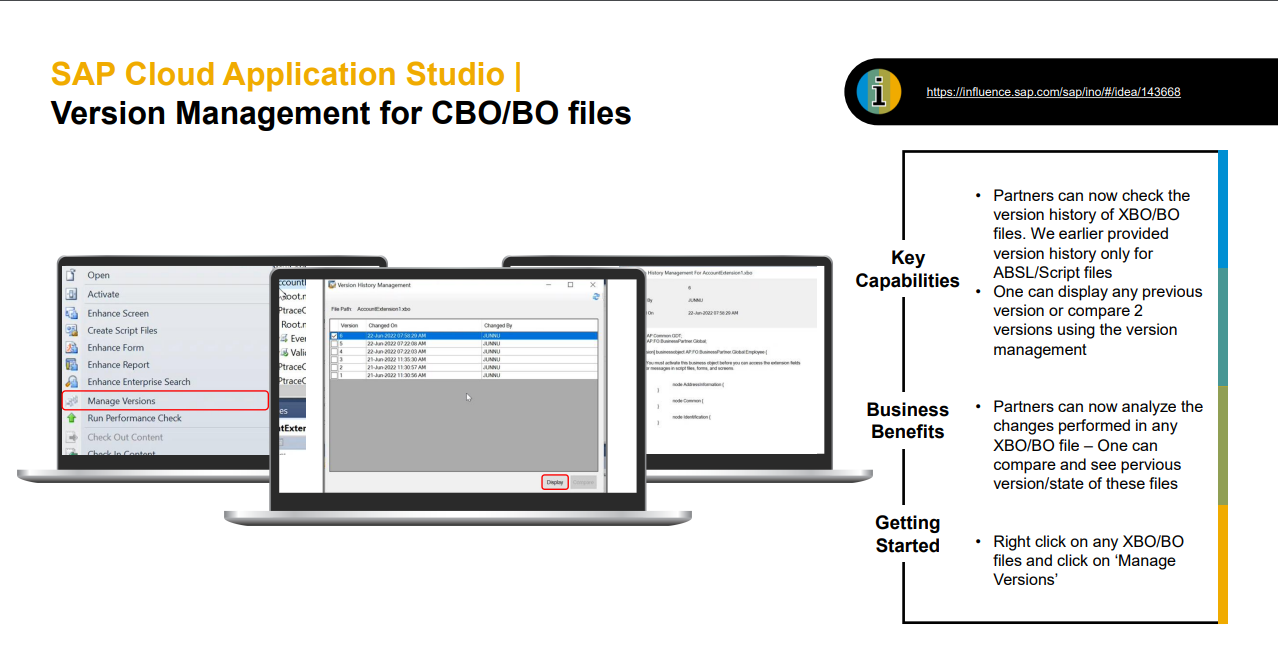The width and height of the screenshot is (1278, 662).
Task: Click the Changed On column header
Action: click(382, 326)
